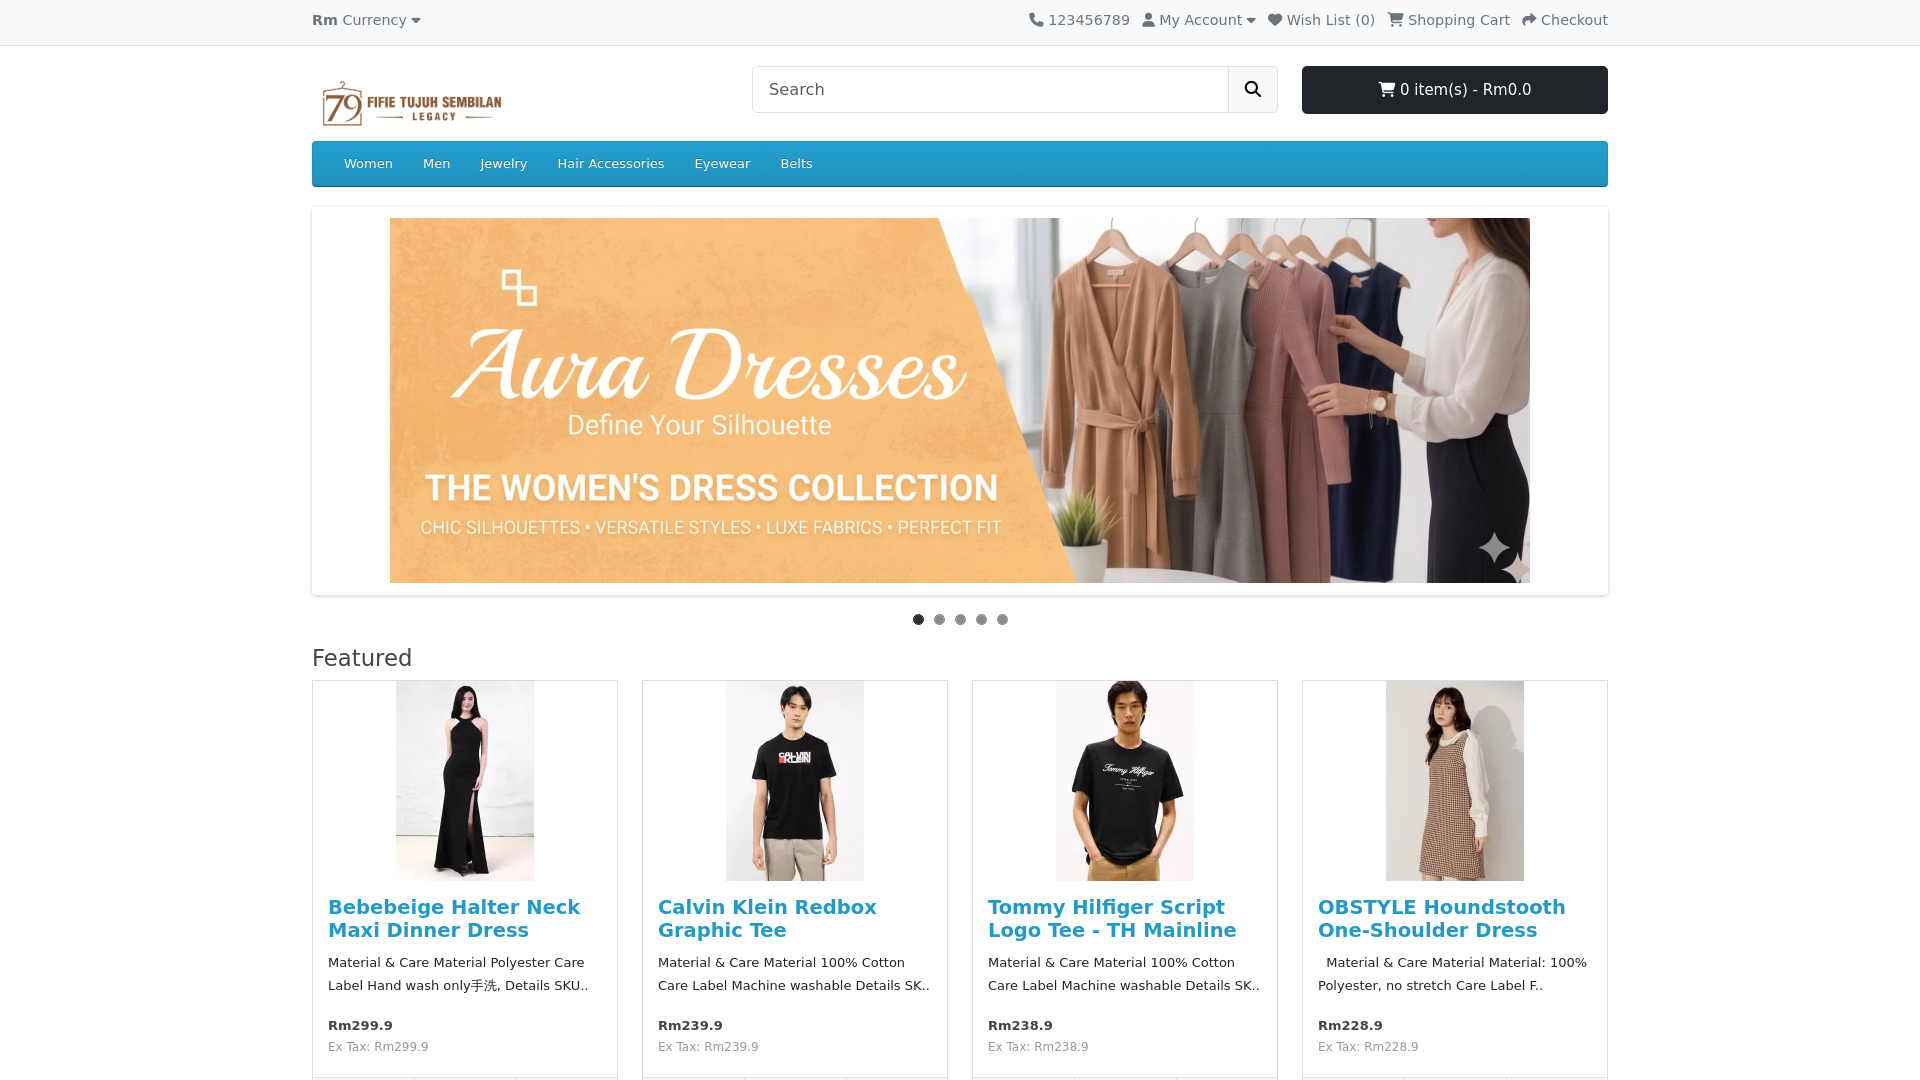1920x1080 pixels.
Task: Click the Bebebeige black dress thumbnail
Action: point(465,781)
